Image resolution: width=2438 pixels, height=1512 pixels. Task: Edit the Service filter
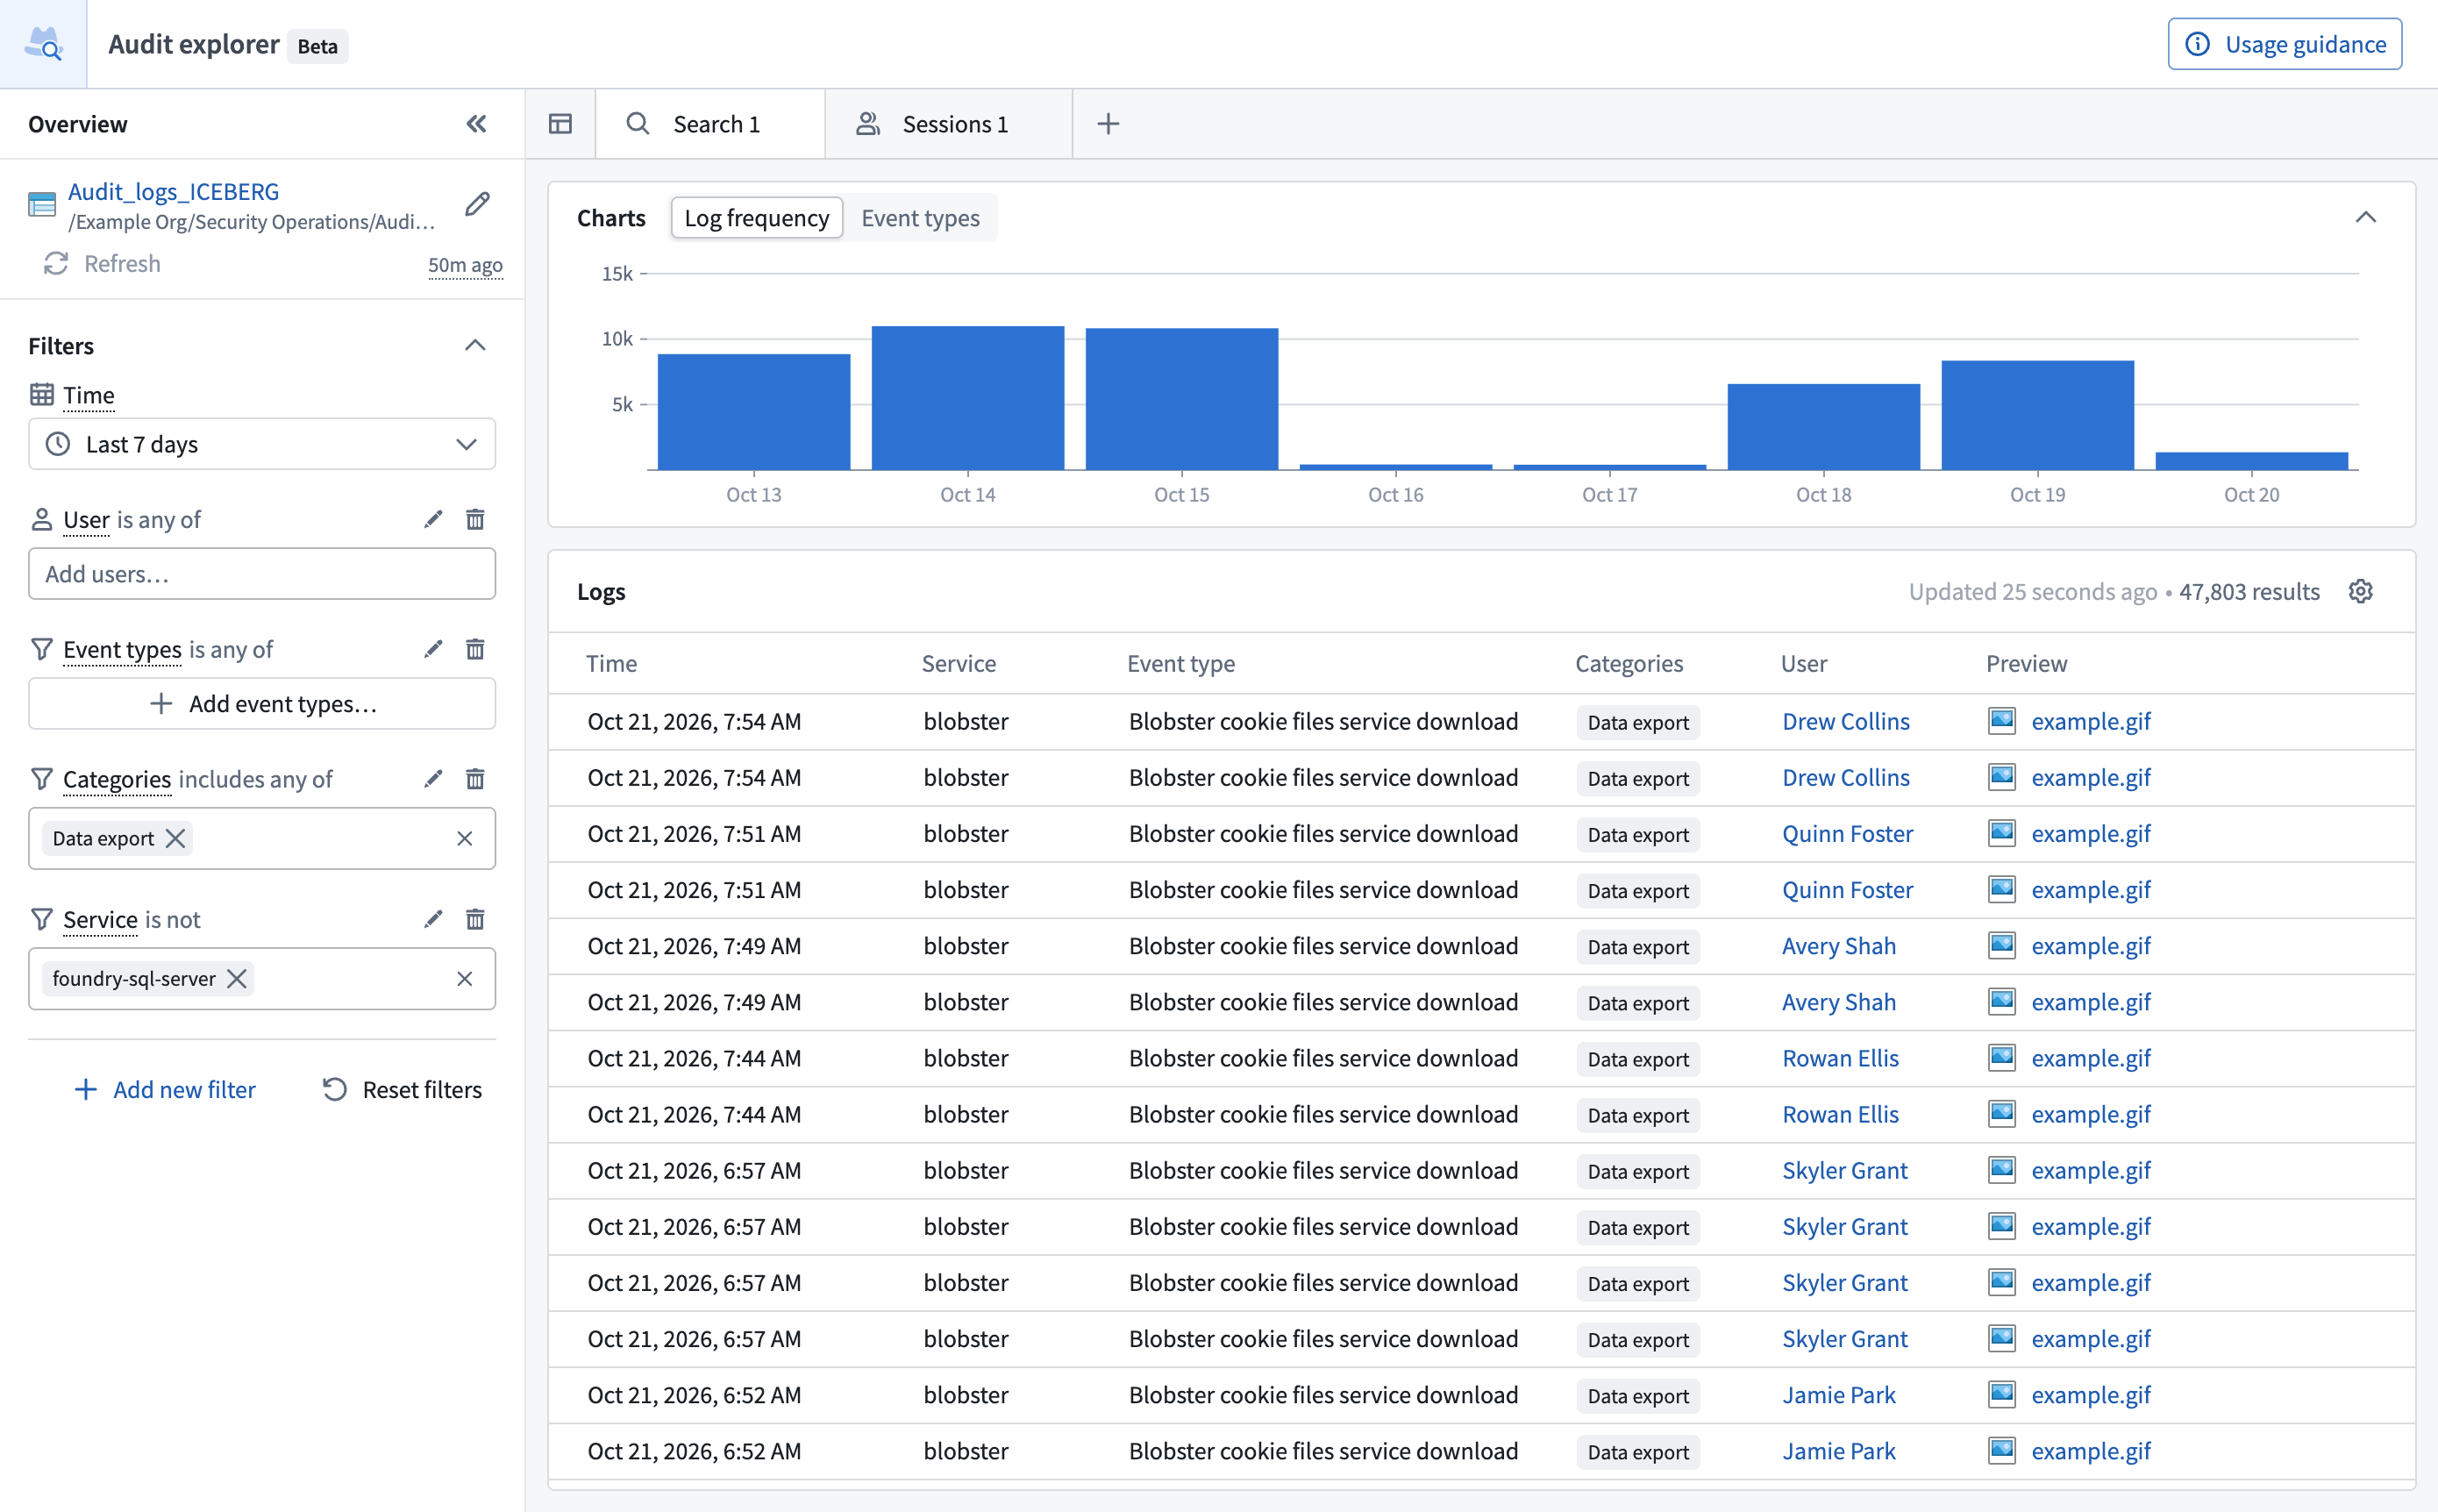pos(433,919)
